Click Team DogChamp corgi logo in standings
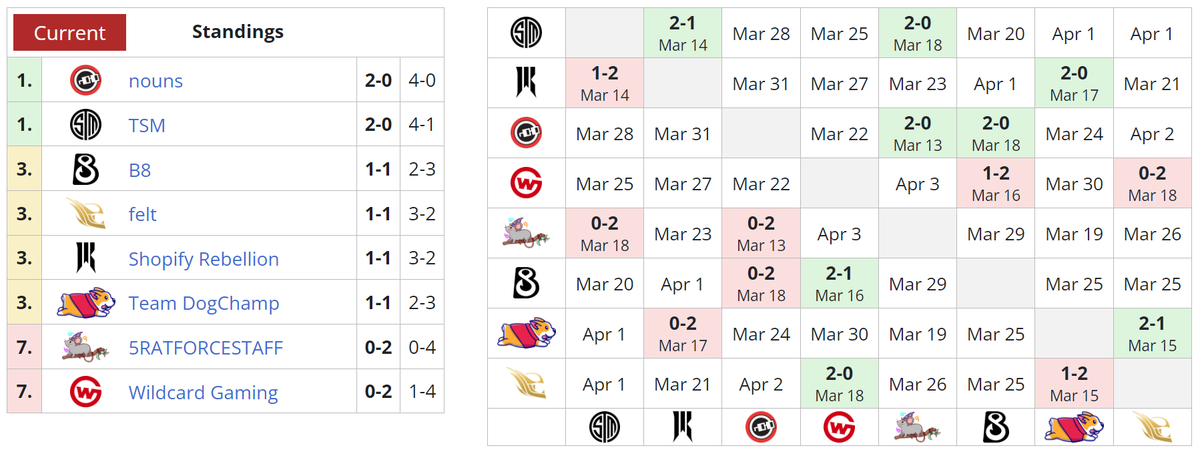Viewport: 1200px width, 452px height. pos(84,303)
